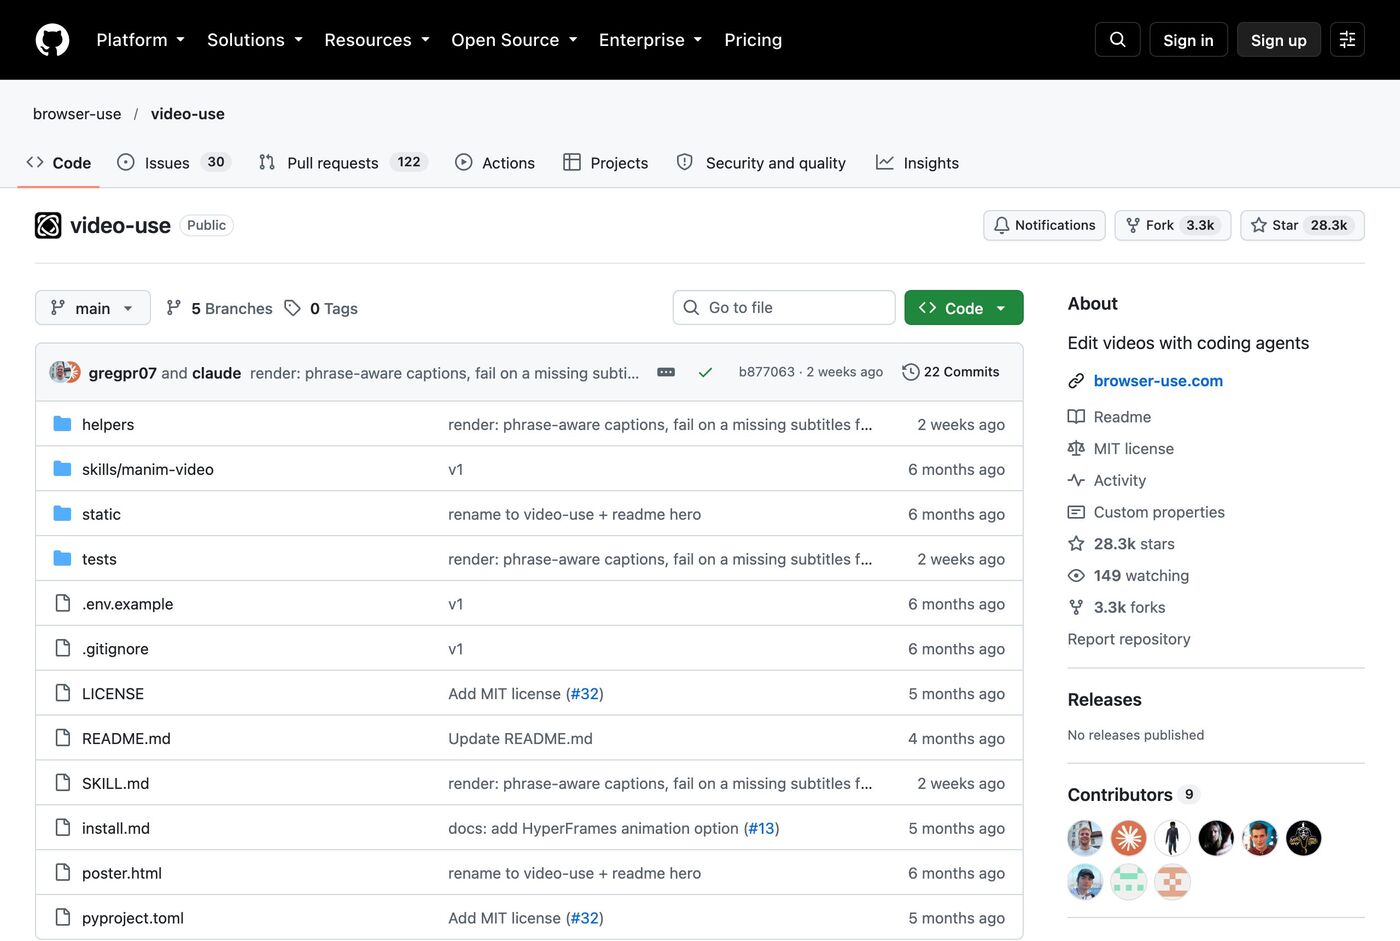Open the main branch selector dropdown

93,308
